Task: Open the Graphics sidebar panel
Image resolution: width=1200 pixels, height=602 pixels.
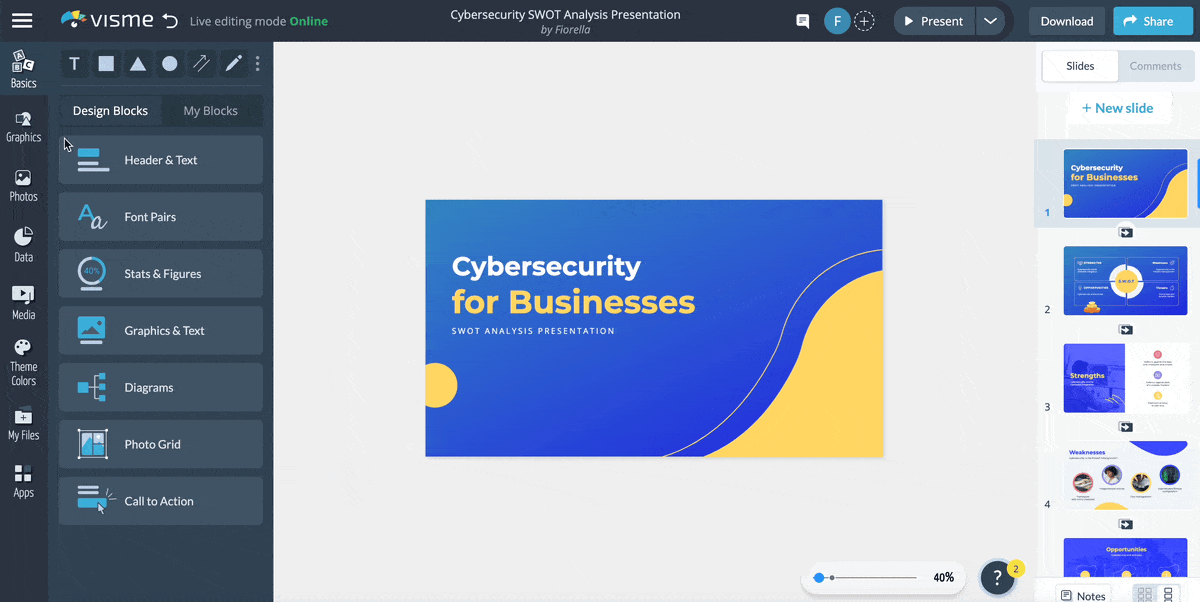Action: tap(23, 124)
